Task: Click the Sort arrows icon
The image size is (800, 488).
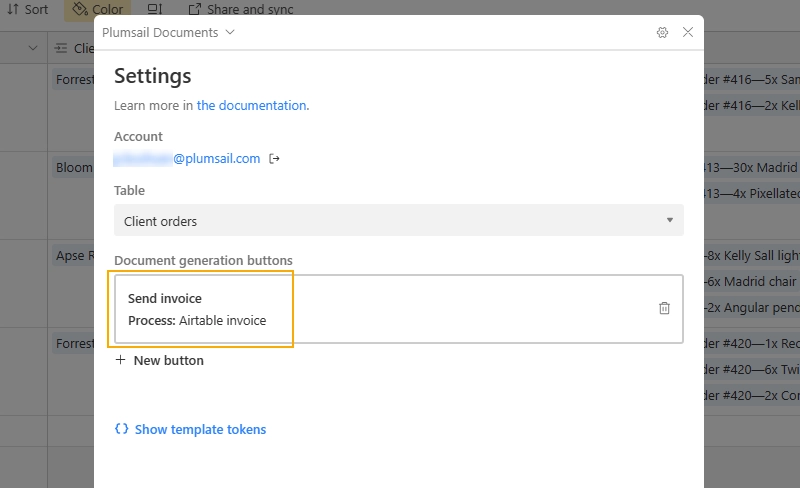Action: tap(13, 9)
